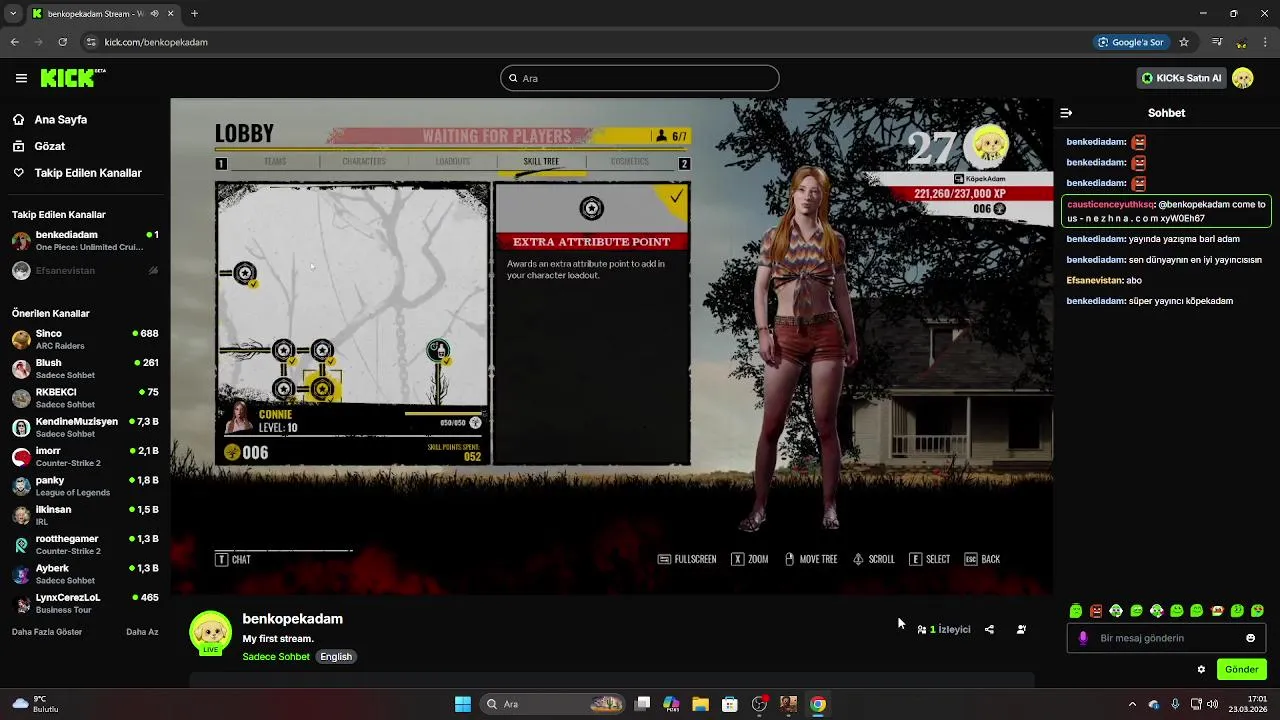1280x720 pixels.
Task: Click the share stream icon
Action: click(989, 630)
